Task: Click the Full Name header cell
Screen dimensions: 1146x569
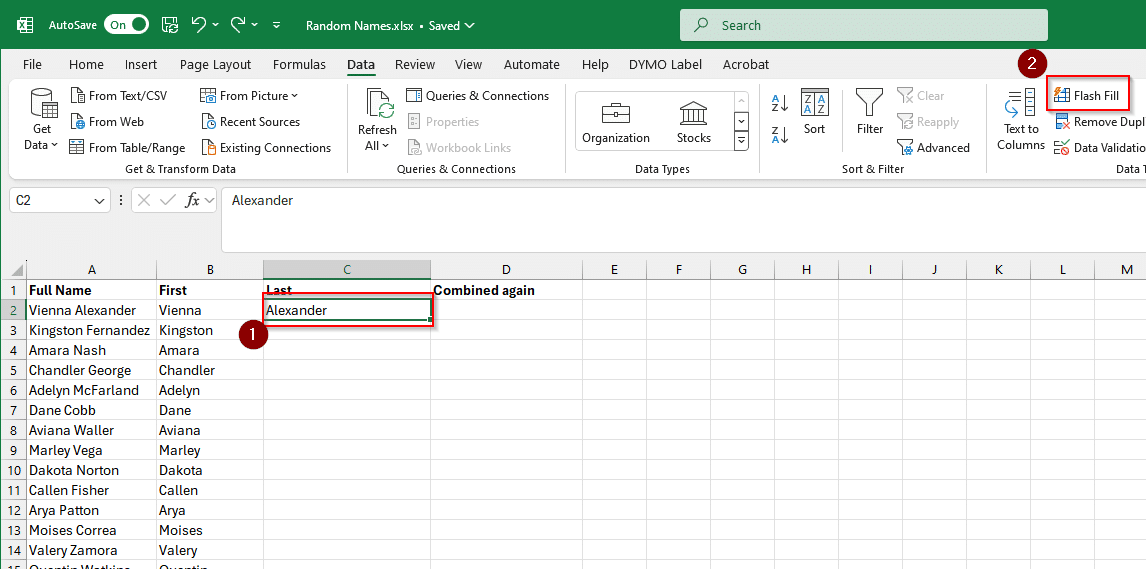Action: [x=91, y=290]
